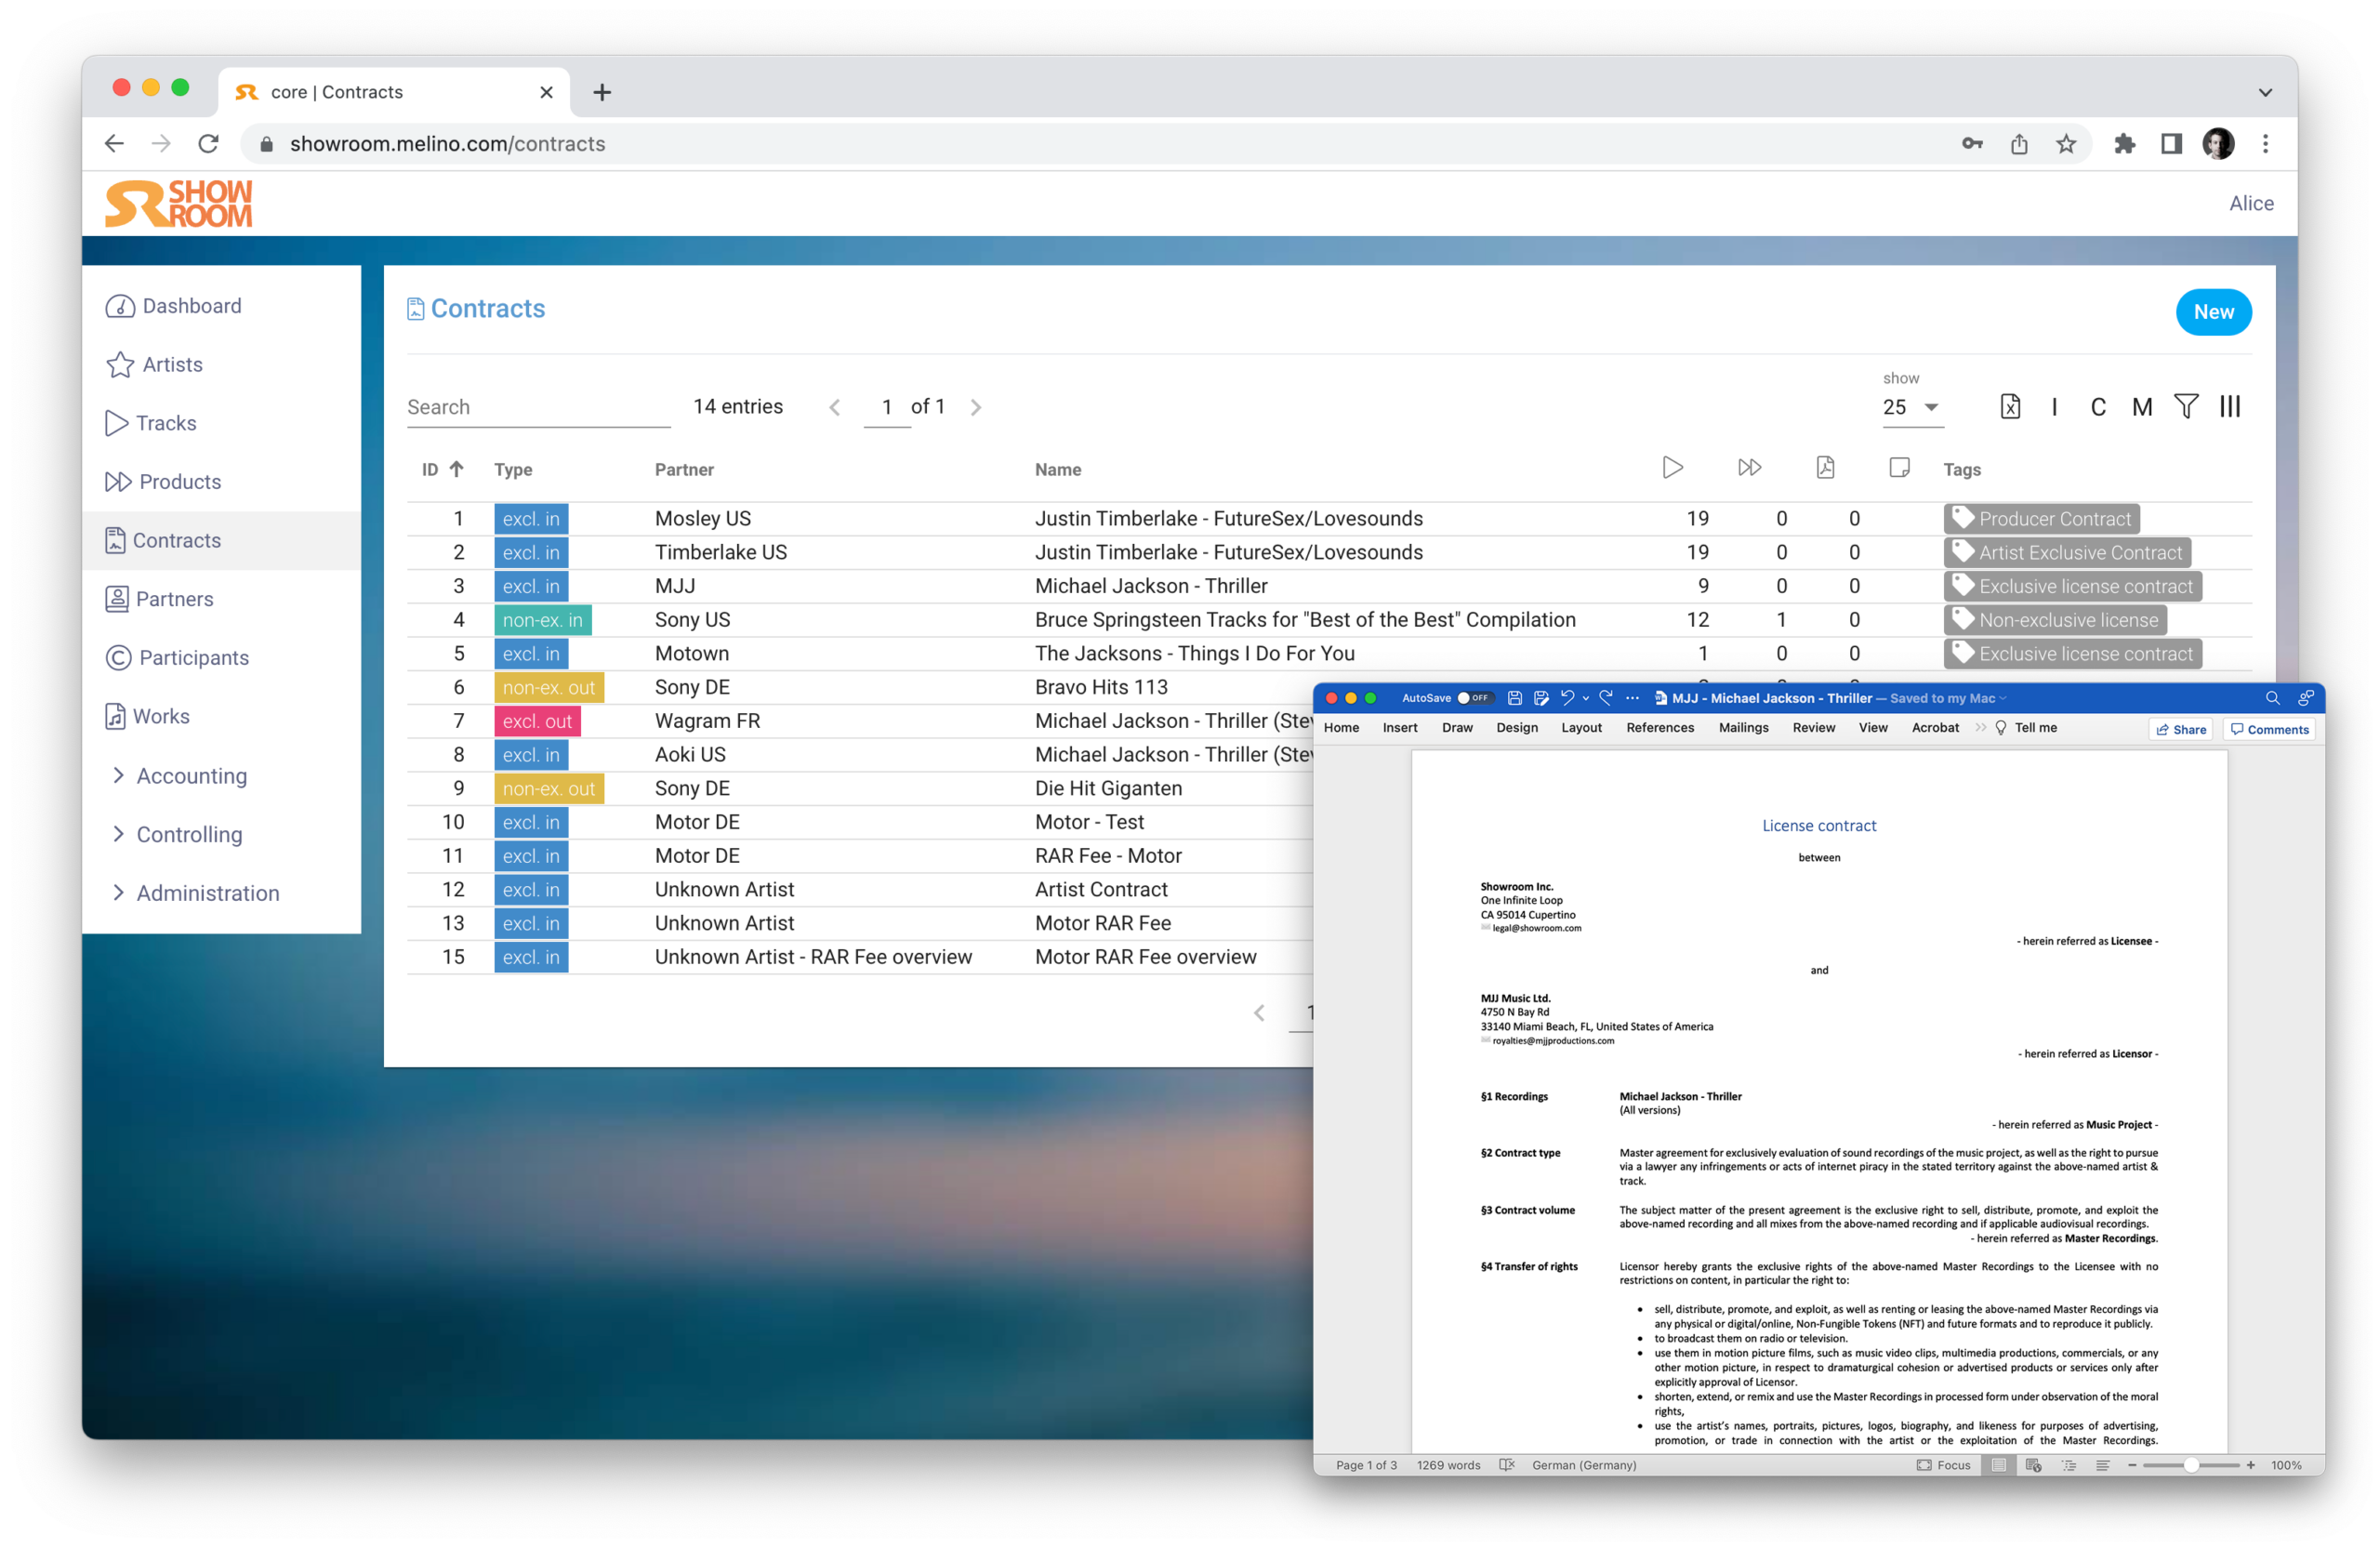Click the New contract button

point(2213,312)
